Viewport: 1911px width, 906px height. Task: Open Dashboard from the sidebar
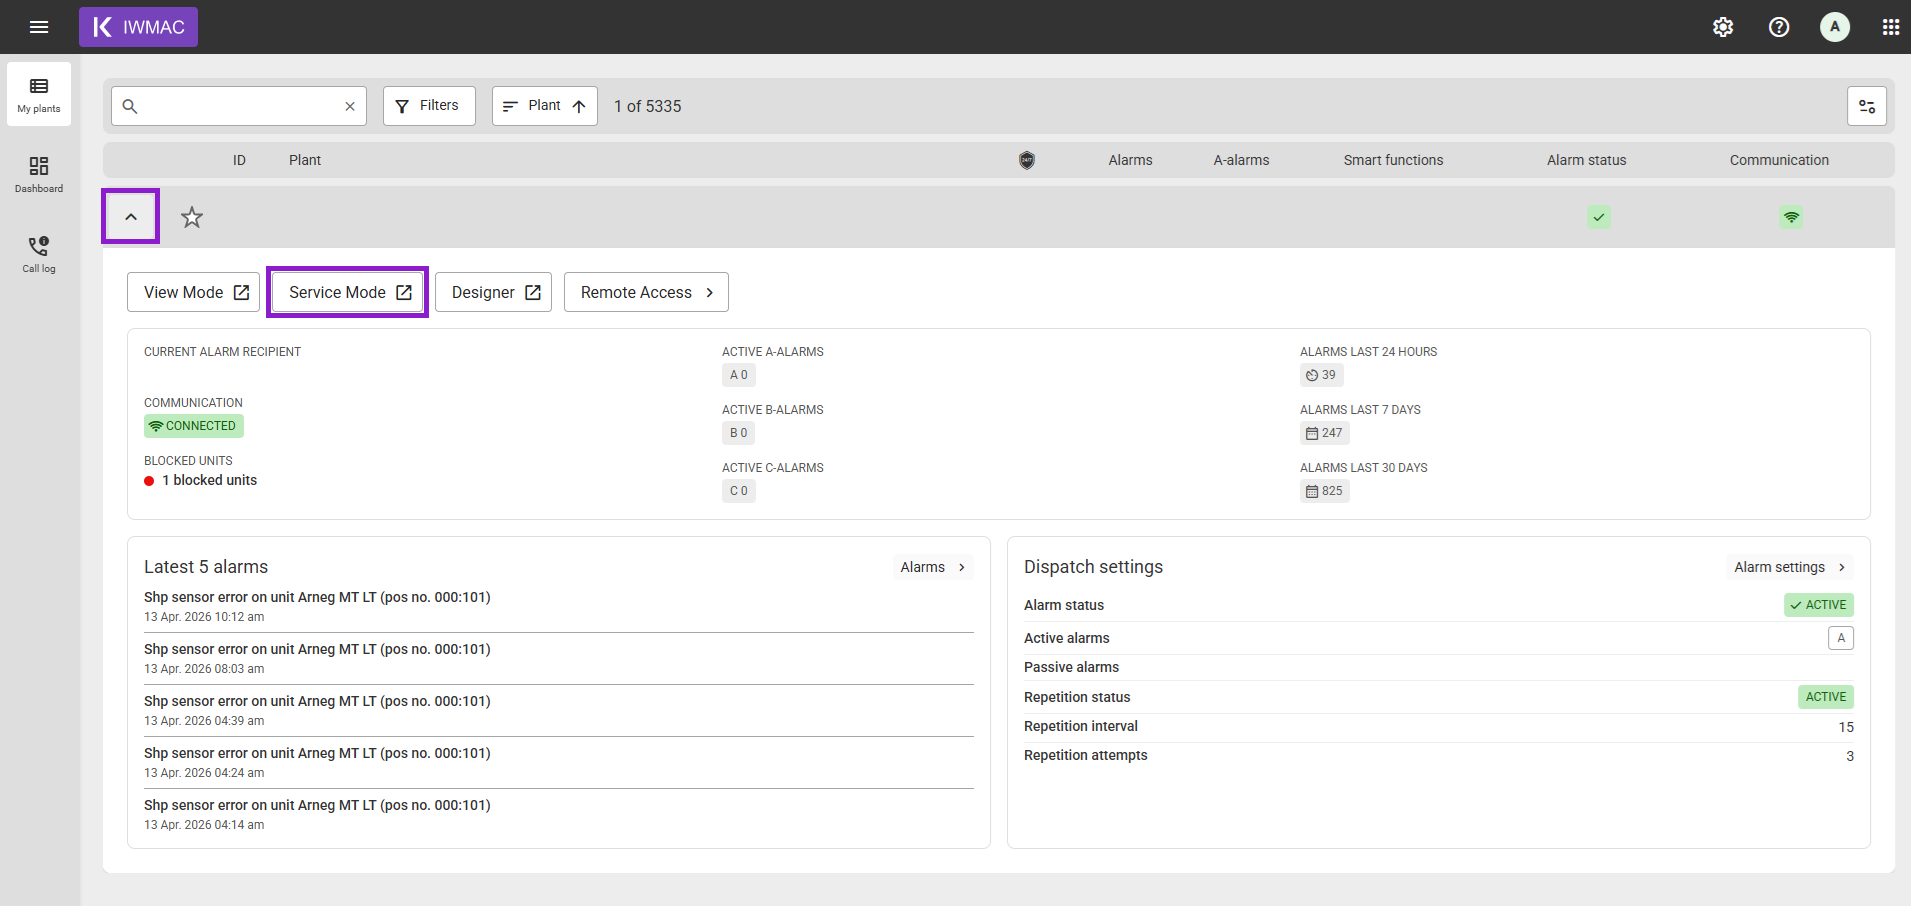39,174
